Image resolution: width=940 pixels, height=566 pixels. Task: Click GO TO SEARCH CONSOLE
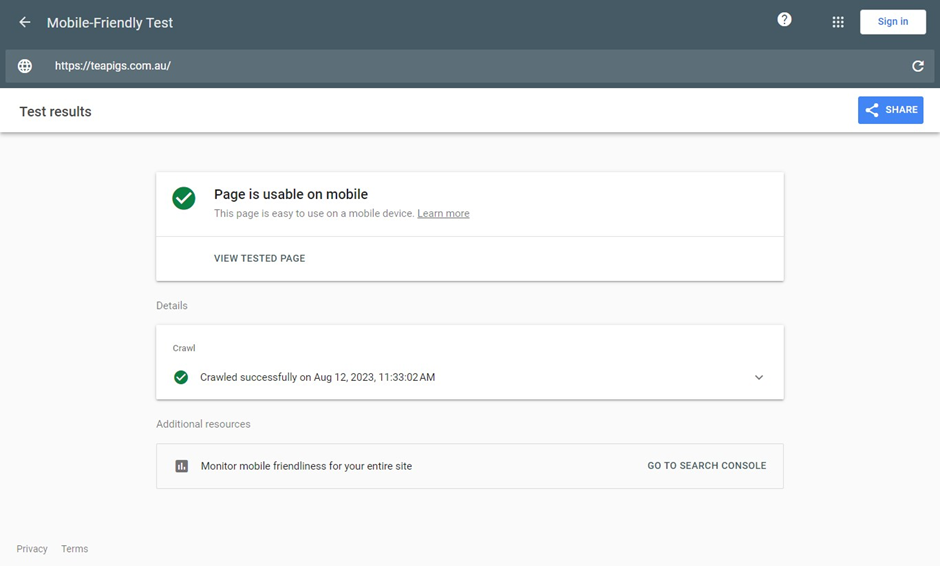click(x=707, y=466)
